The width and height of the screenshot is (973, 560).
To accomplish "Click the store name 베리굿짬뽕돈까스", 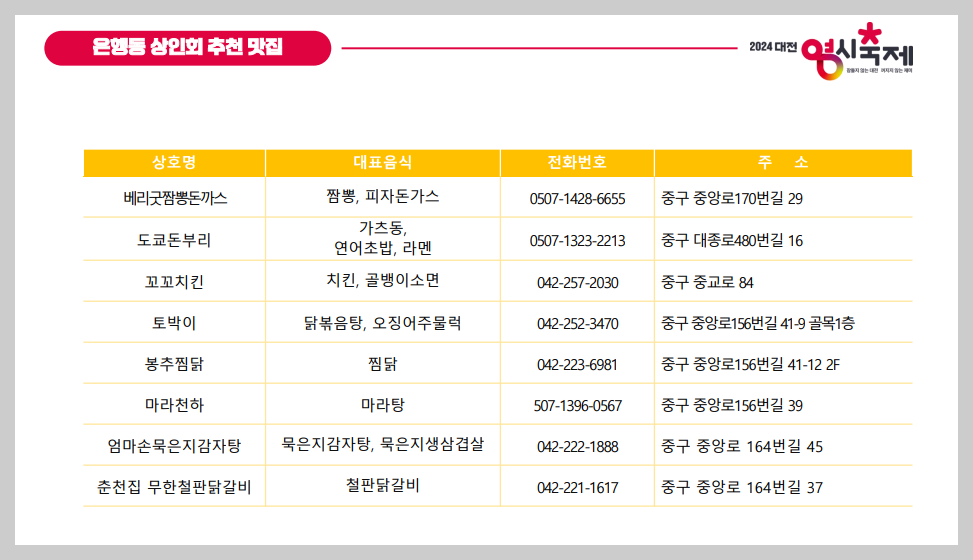I will 175,198.
